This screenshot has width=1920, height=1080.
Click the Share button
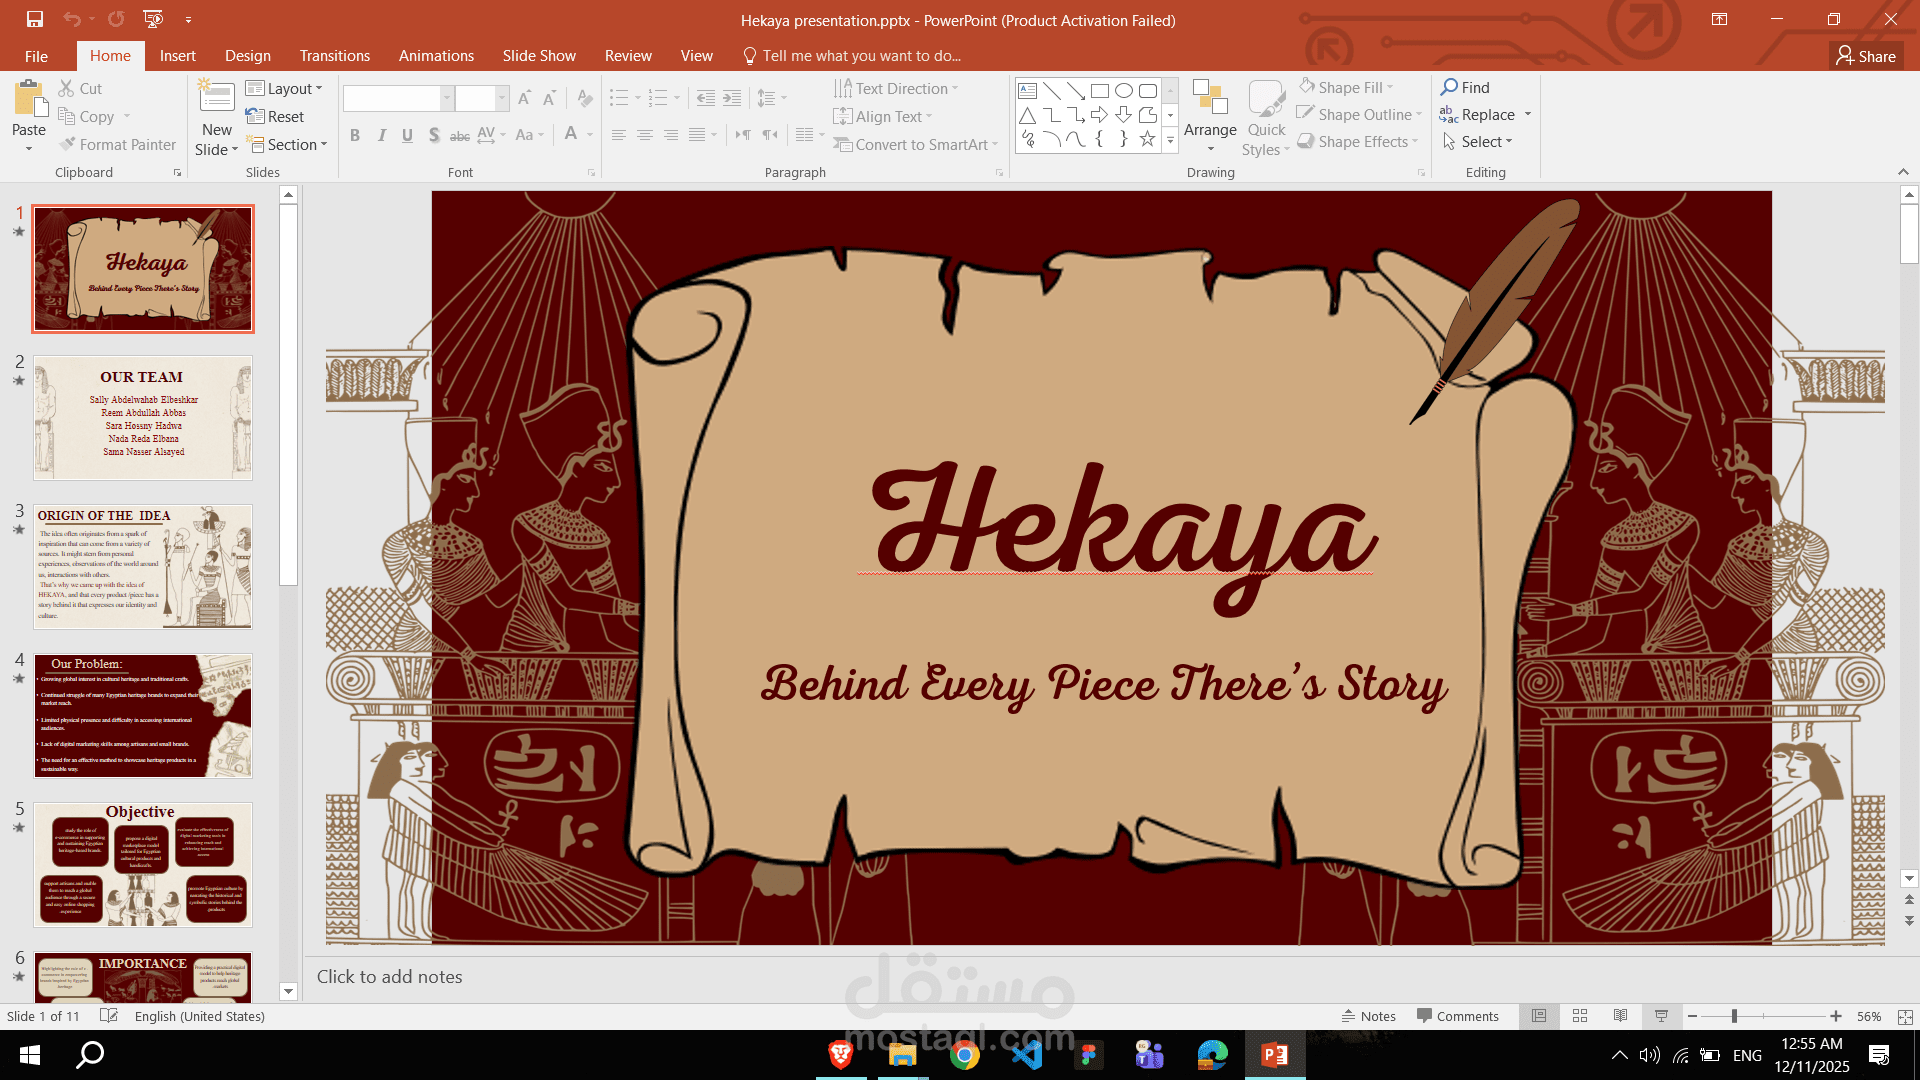coord(1866,56)
